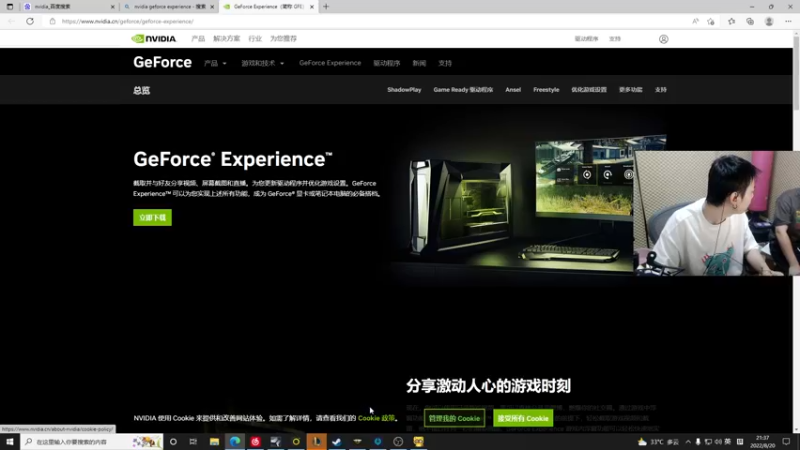
Task: View site information lock icon
Action: 53,21
